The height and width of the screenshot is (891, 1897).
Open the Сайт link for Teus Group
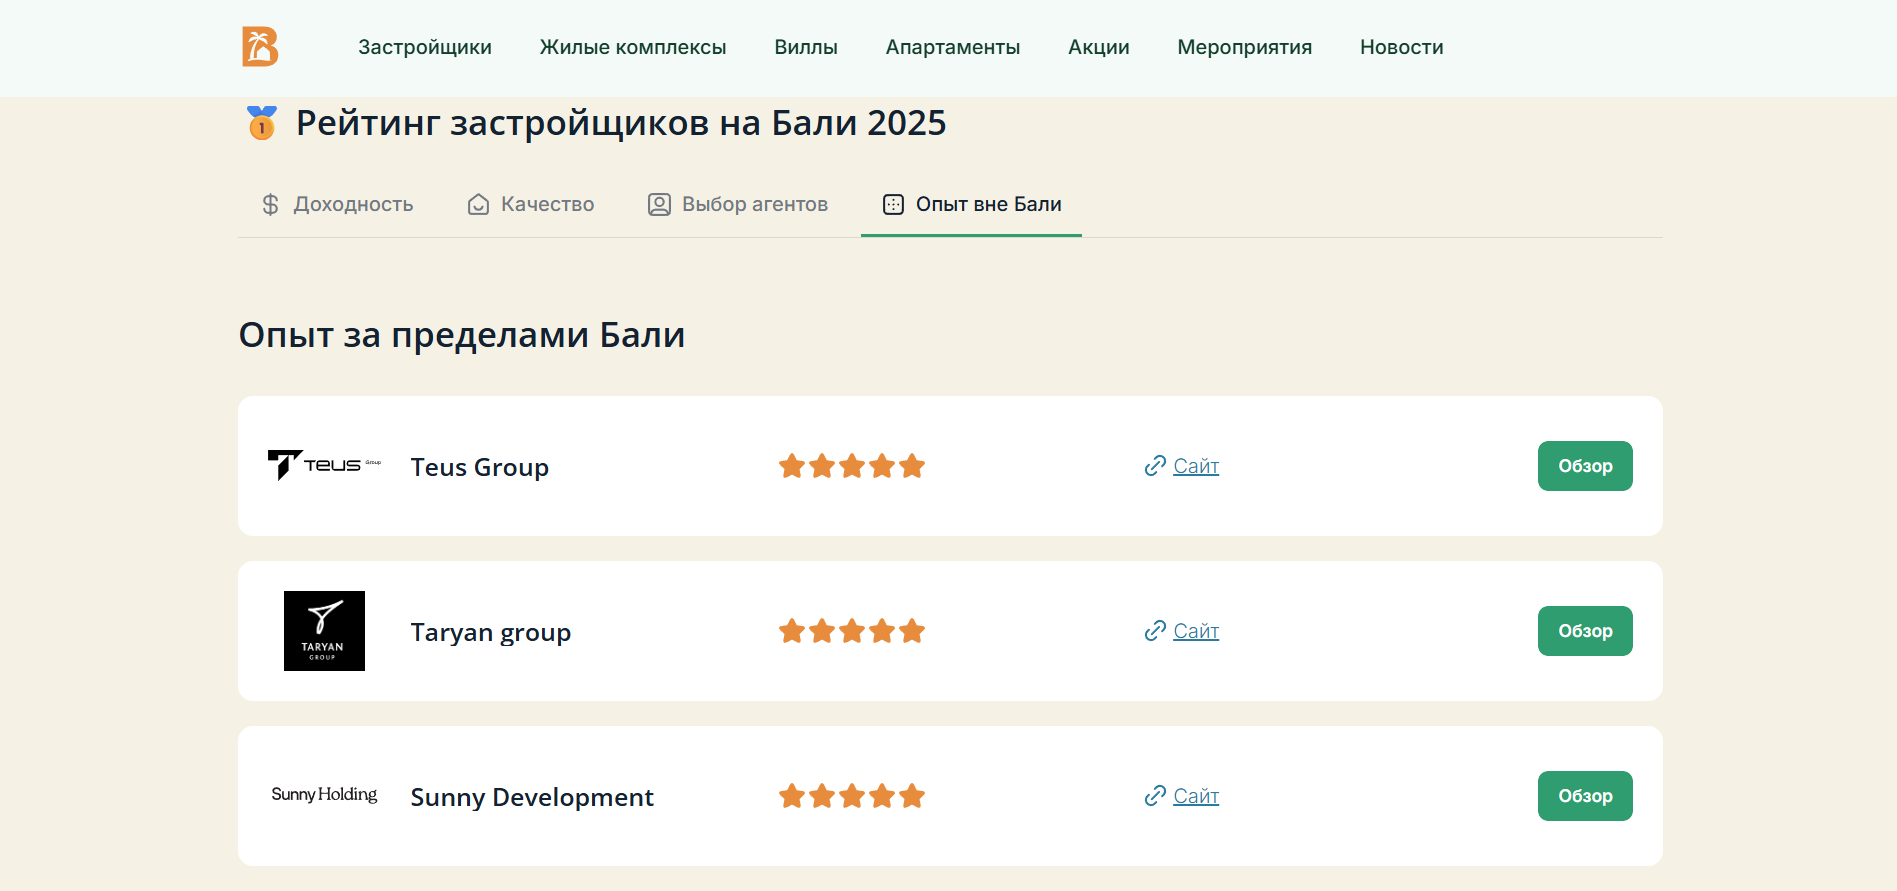(x=1196, y=466)
